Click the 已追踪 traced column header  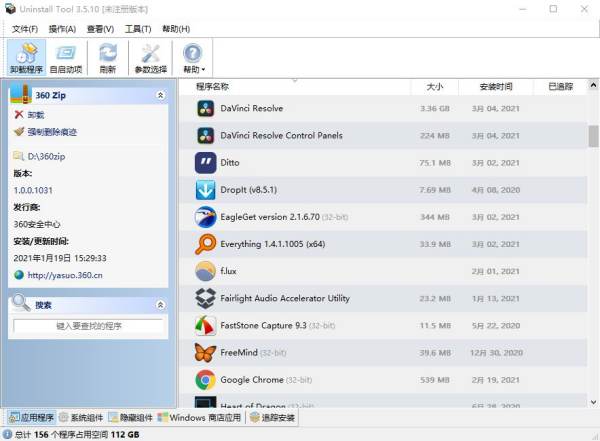(561, 87)
